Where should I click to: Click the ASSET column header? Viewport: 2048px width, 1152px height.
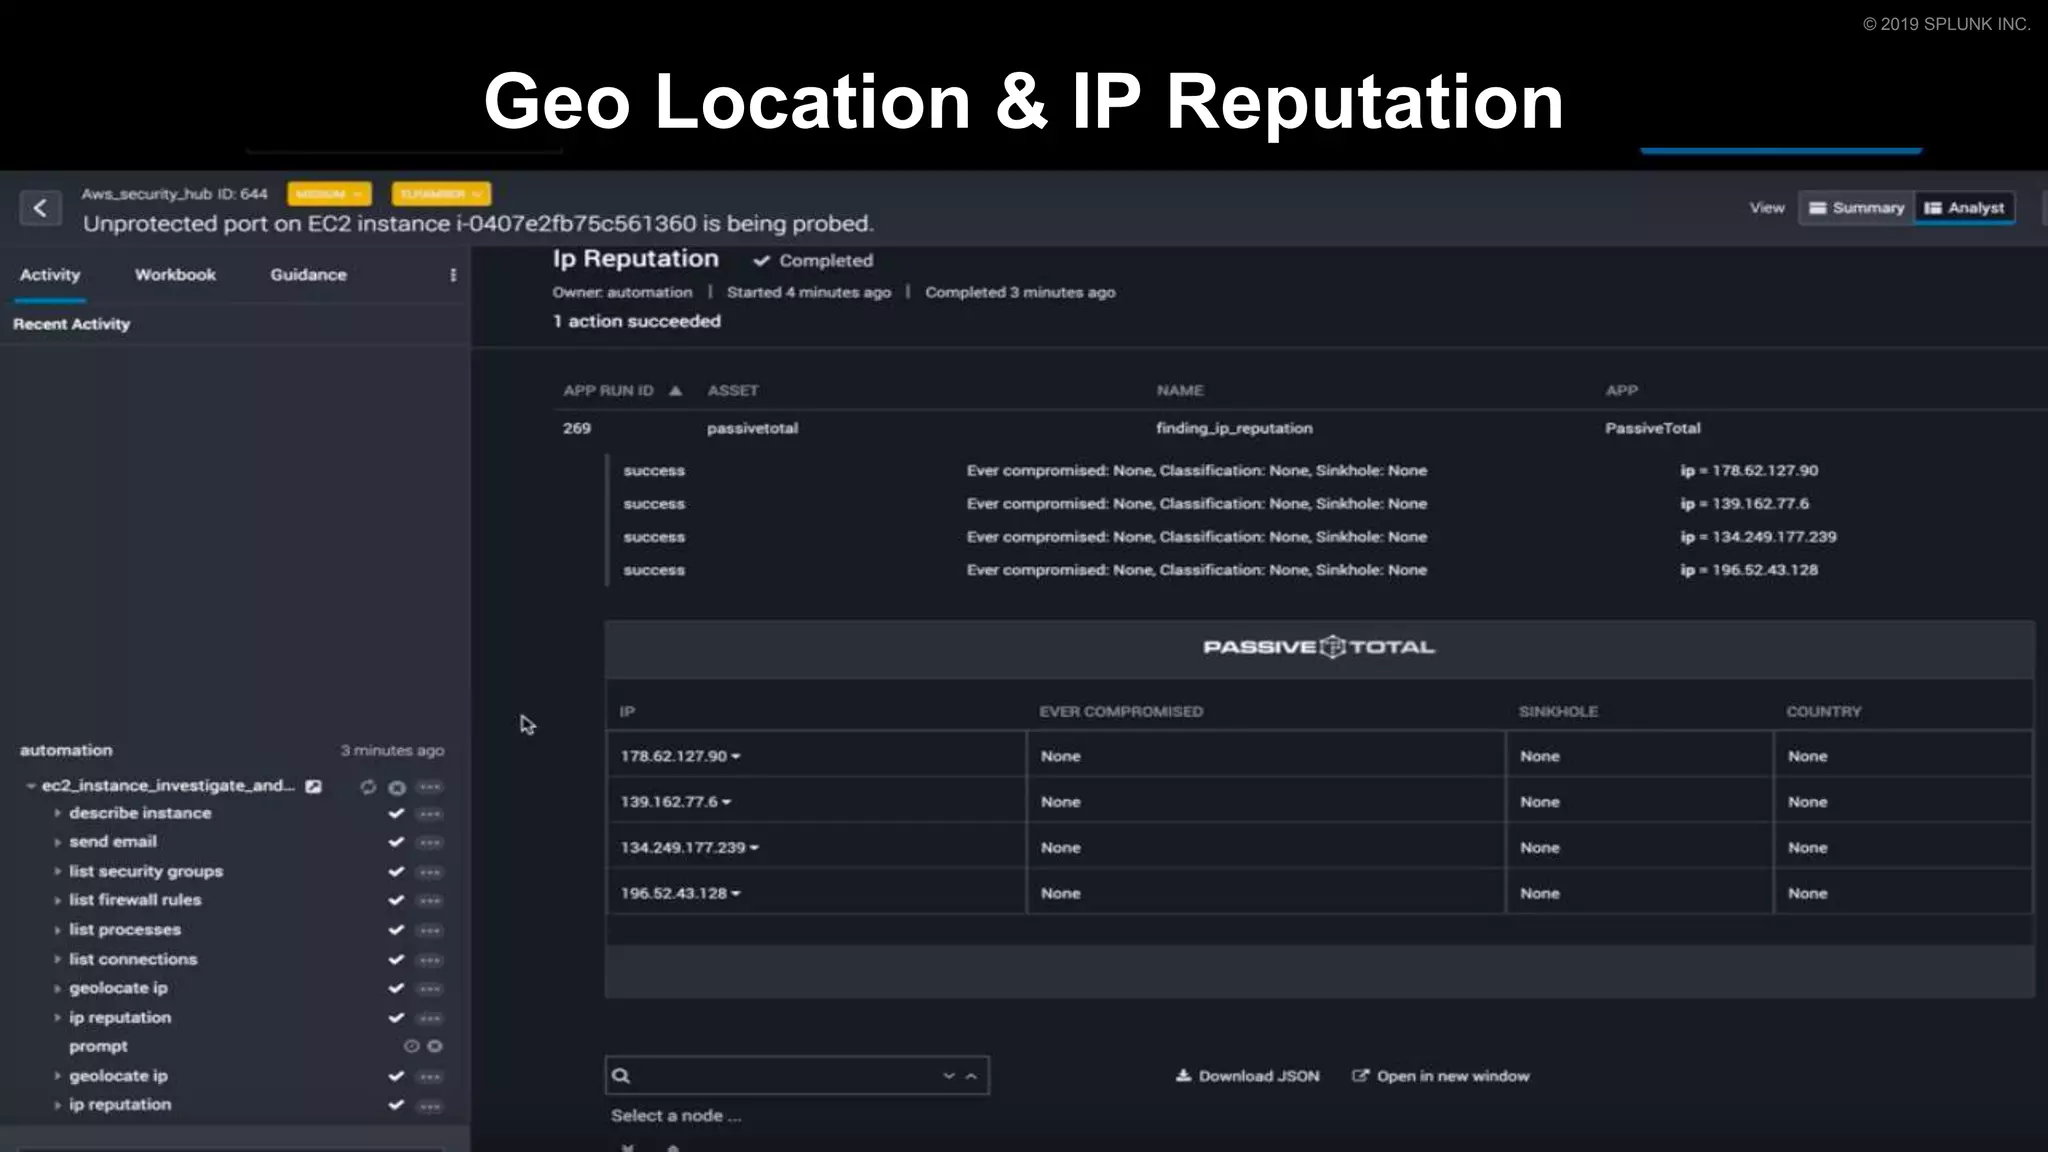point(733,391)
